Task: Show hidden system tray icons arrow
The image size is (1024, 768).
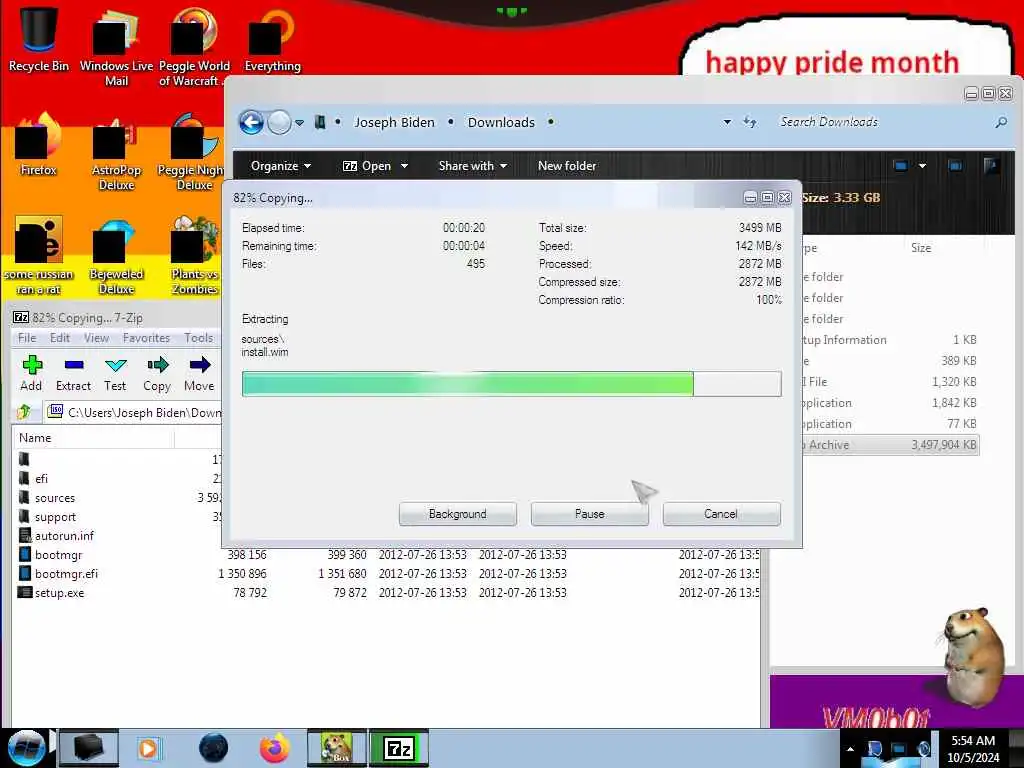Action: pos(850,749)
